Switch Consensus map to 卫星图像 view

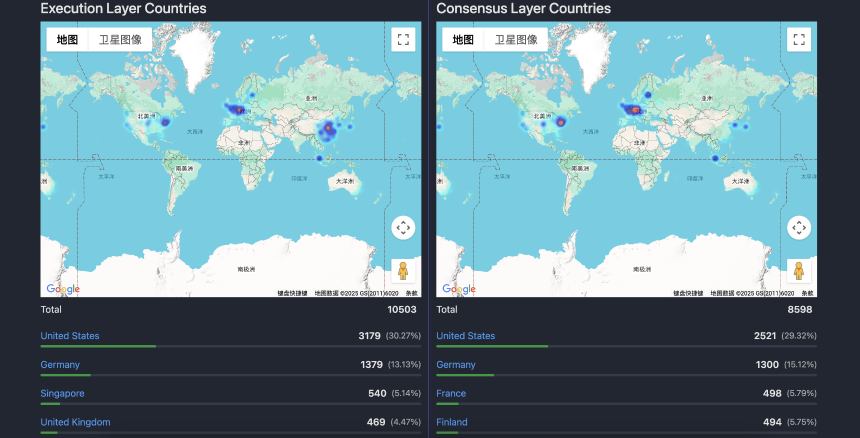pyautogui.click(x=516, y=40)
